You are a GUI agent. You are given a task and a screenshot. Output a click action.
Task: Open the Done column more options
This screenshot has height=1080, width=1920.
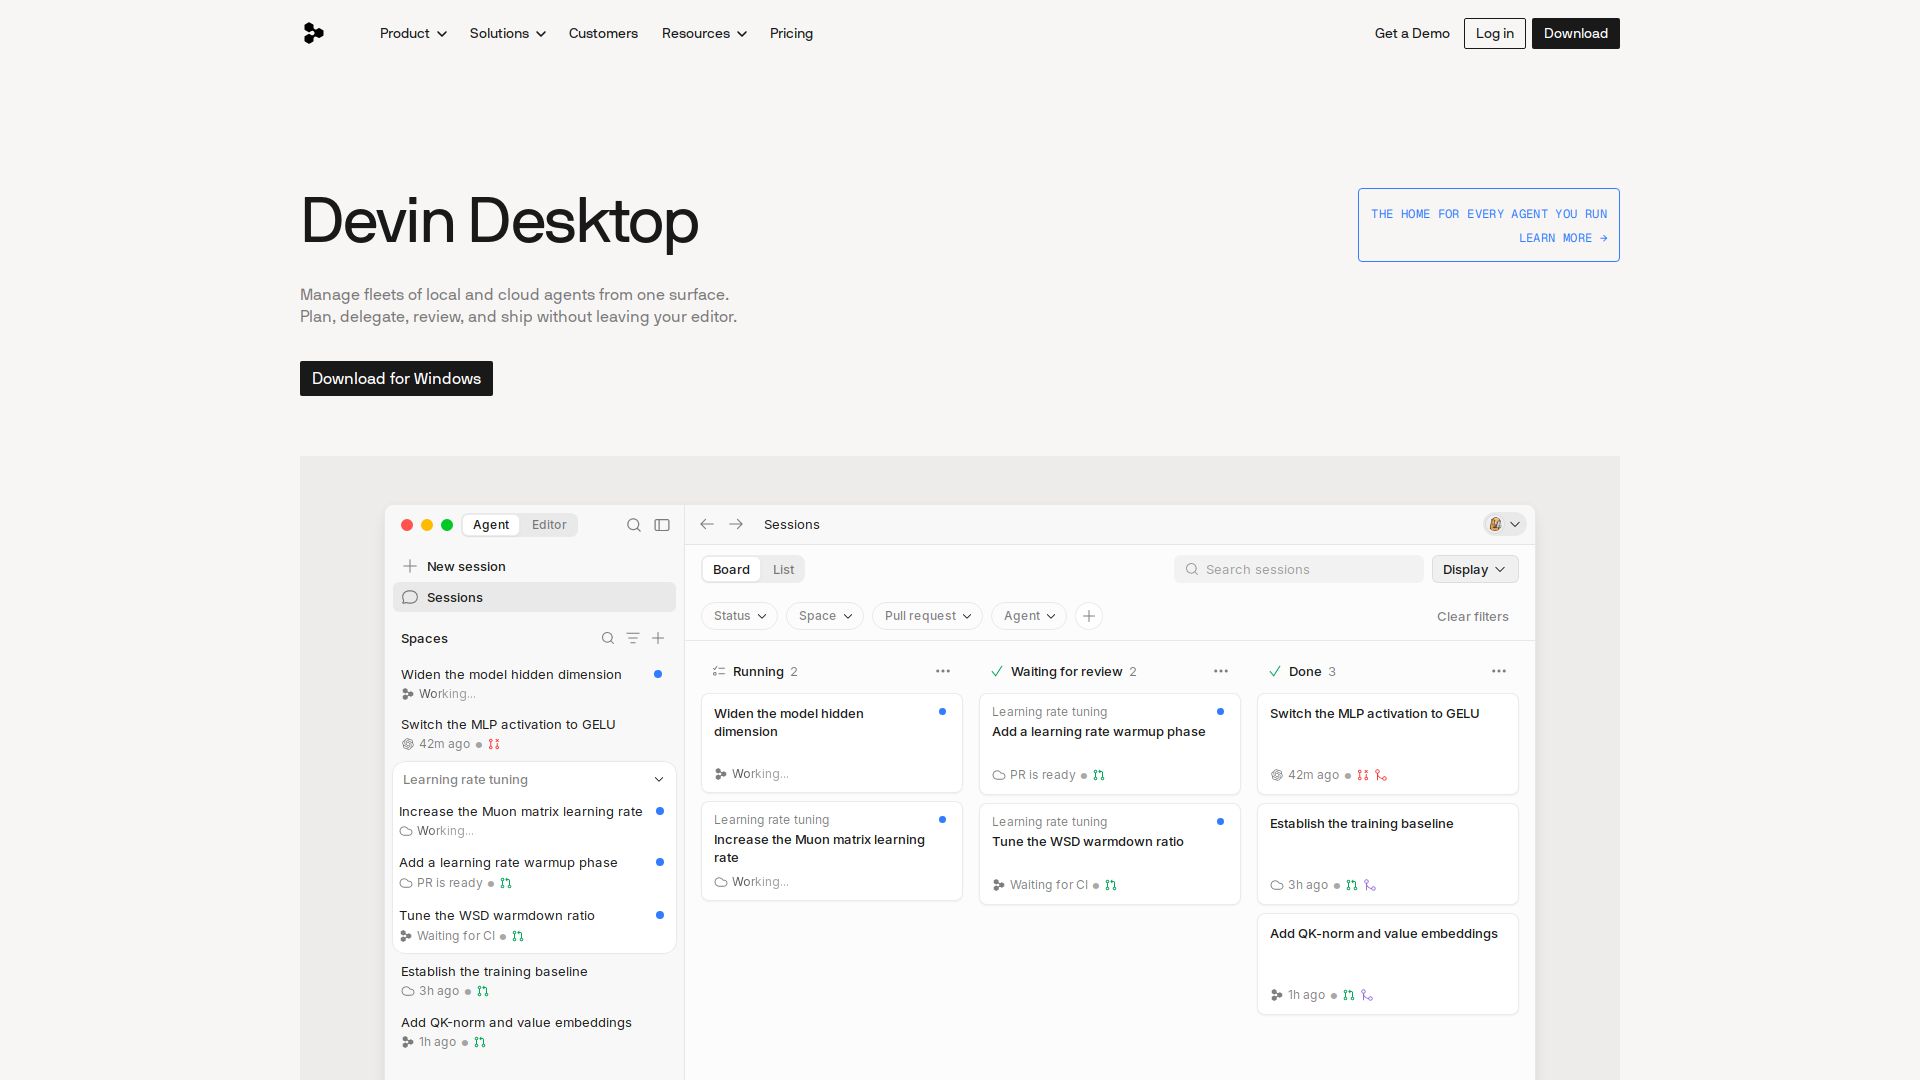[x=1499, y=671]
